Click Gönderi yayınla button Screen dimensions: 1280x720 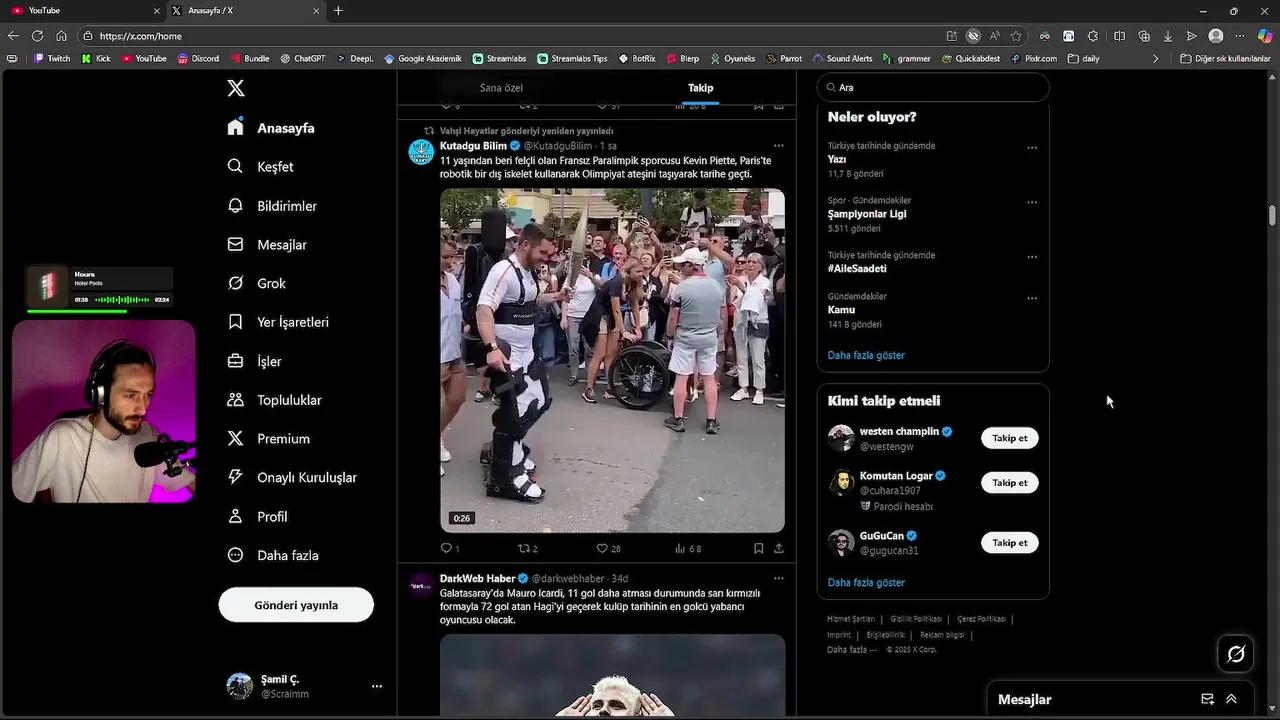[x=296, y=605]
